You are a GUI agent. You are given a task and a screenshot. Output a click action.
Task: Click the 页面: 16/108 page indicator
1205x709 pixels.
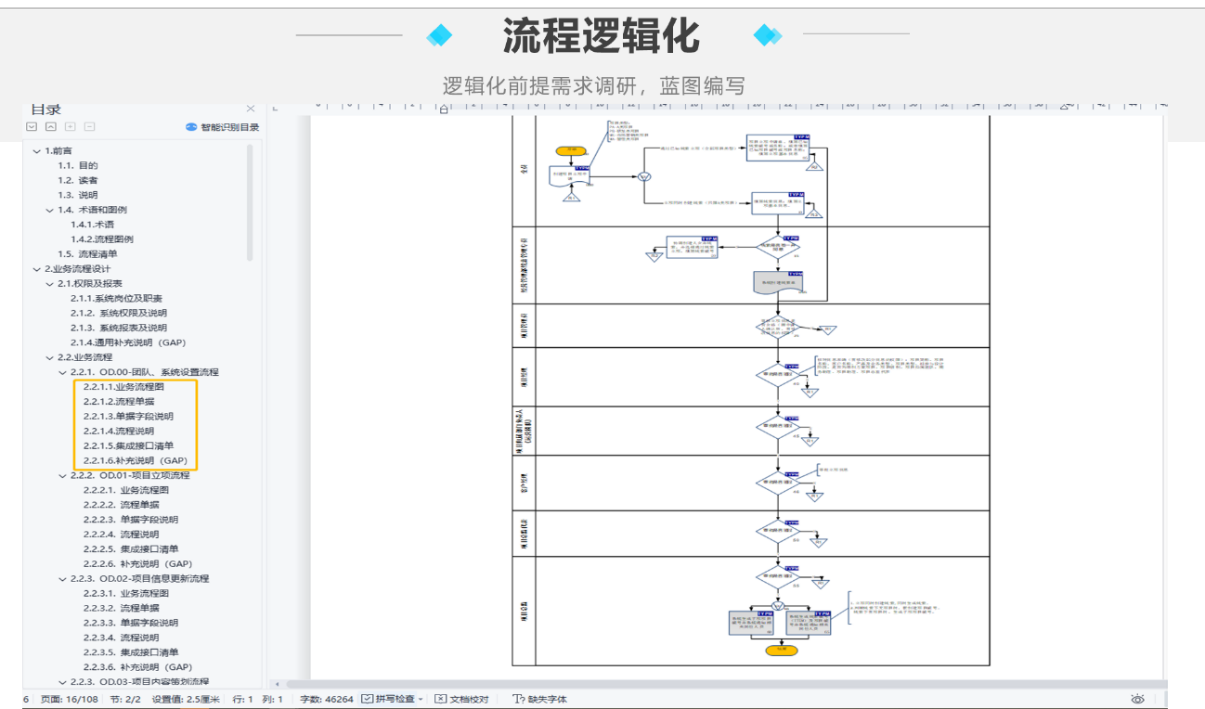(x=69, y=699)
